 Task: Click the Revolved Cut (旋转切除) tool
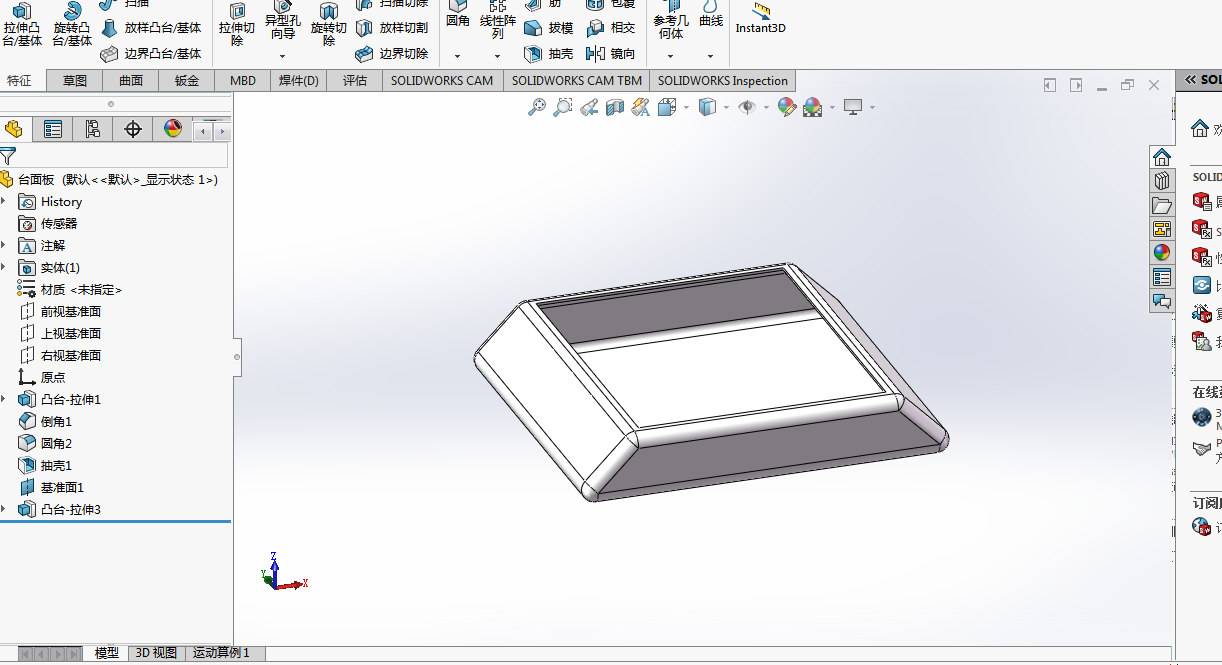(x=328, y=25)
